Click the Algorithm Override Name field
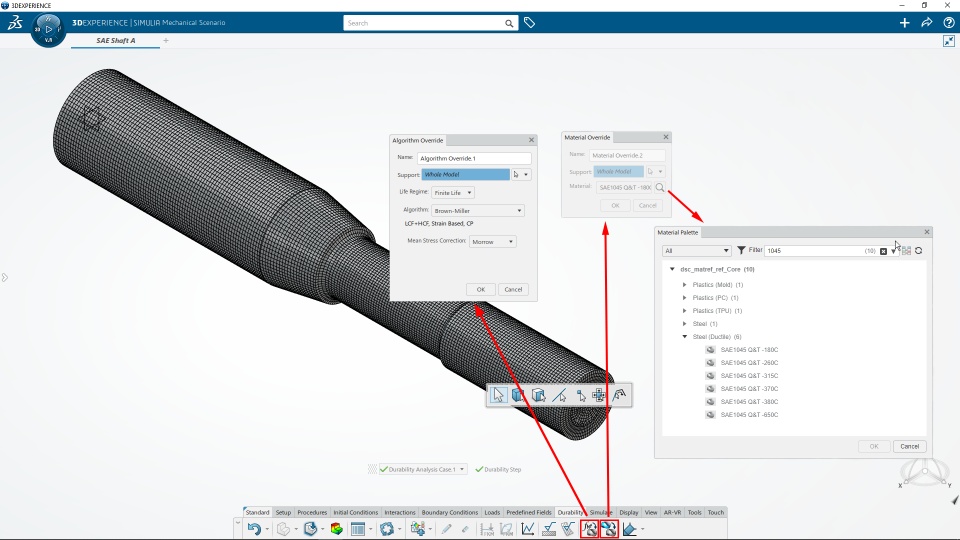 point(474,158)
